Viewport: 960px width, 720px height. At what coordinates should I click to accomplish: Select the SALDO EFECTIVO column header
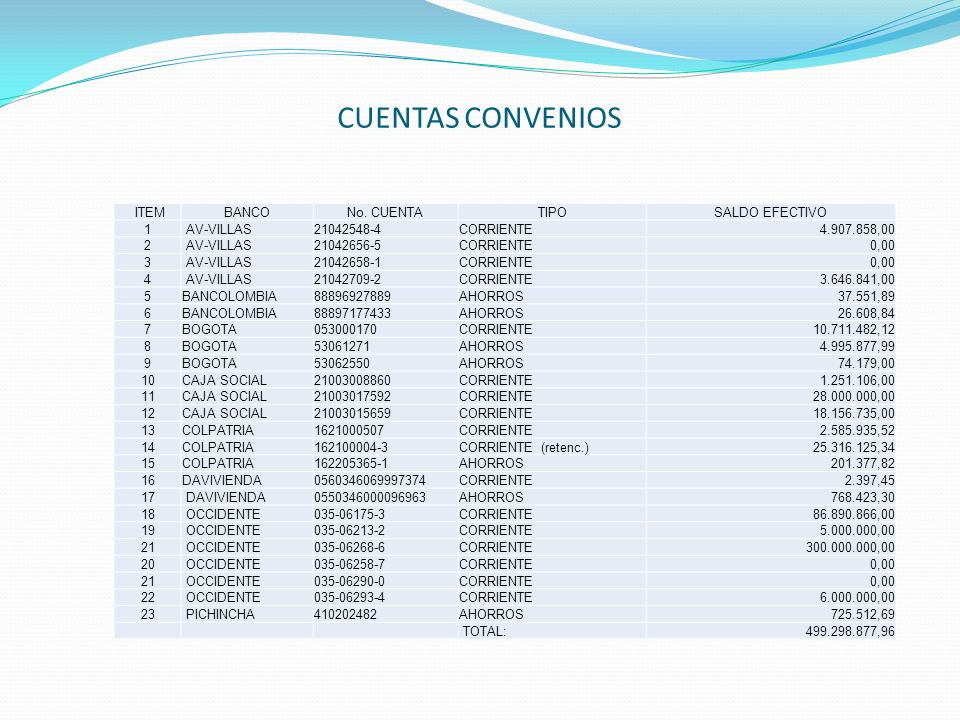[x=770, y=212]
